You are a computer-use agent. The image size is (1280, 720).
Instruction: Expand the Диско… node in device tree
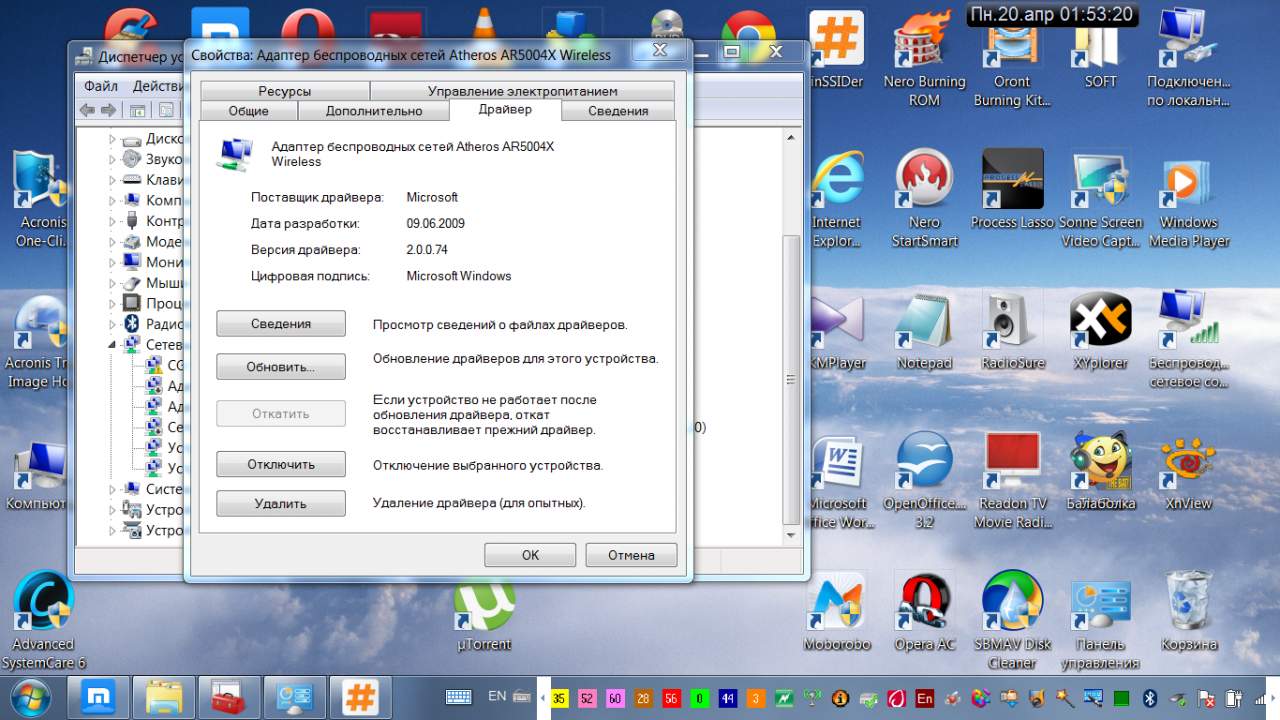coord(112,139)
